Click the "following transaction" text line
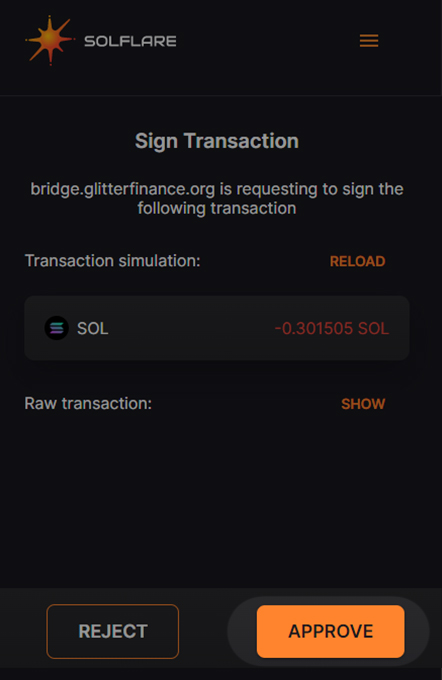Image resolution: width=442 pixels, height=680 pixels. tap(217, 209)
